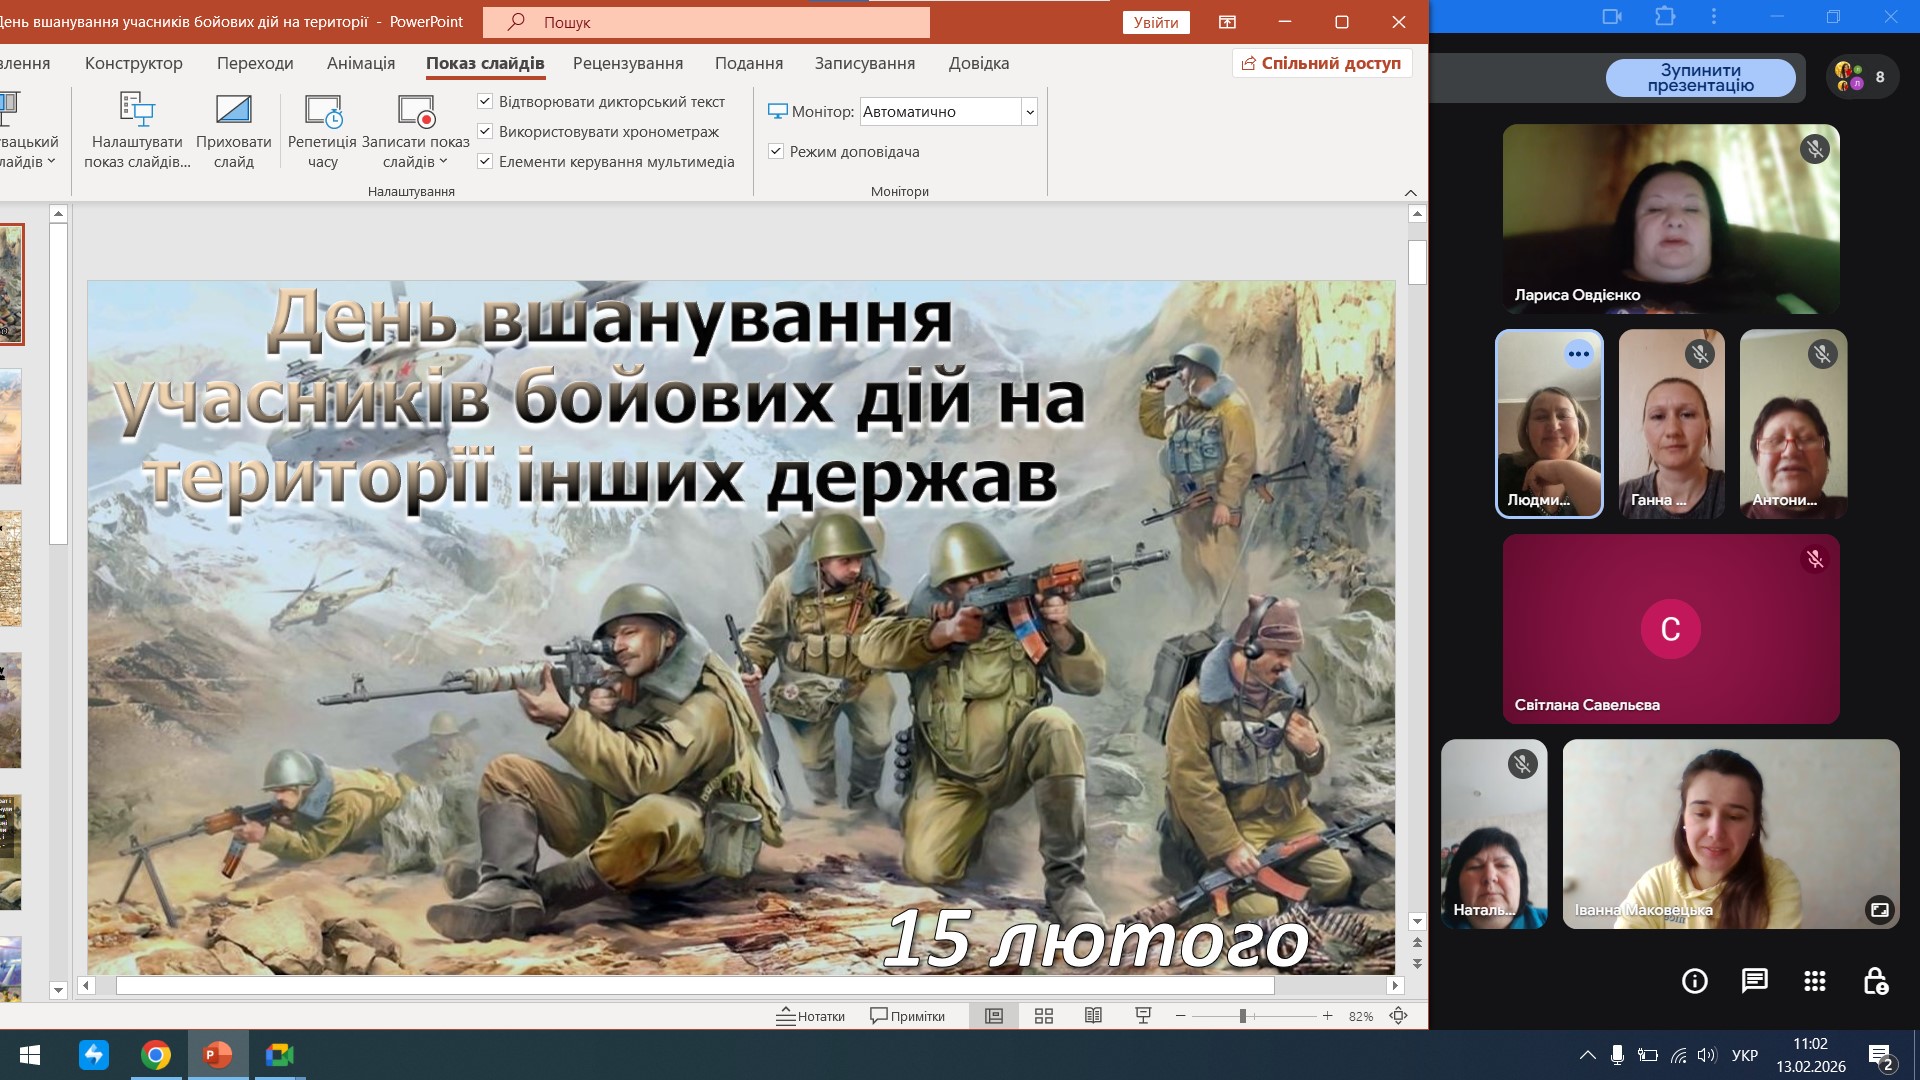Screen dimensions: 1920x1080
Task: Switch to Reading View in status bar
Action: pyautogui.click(x=1093, y=1016)
